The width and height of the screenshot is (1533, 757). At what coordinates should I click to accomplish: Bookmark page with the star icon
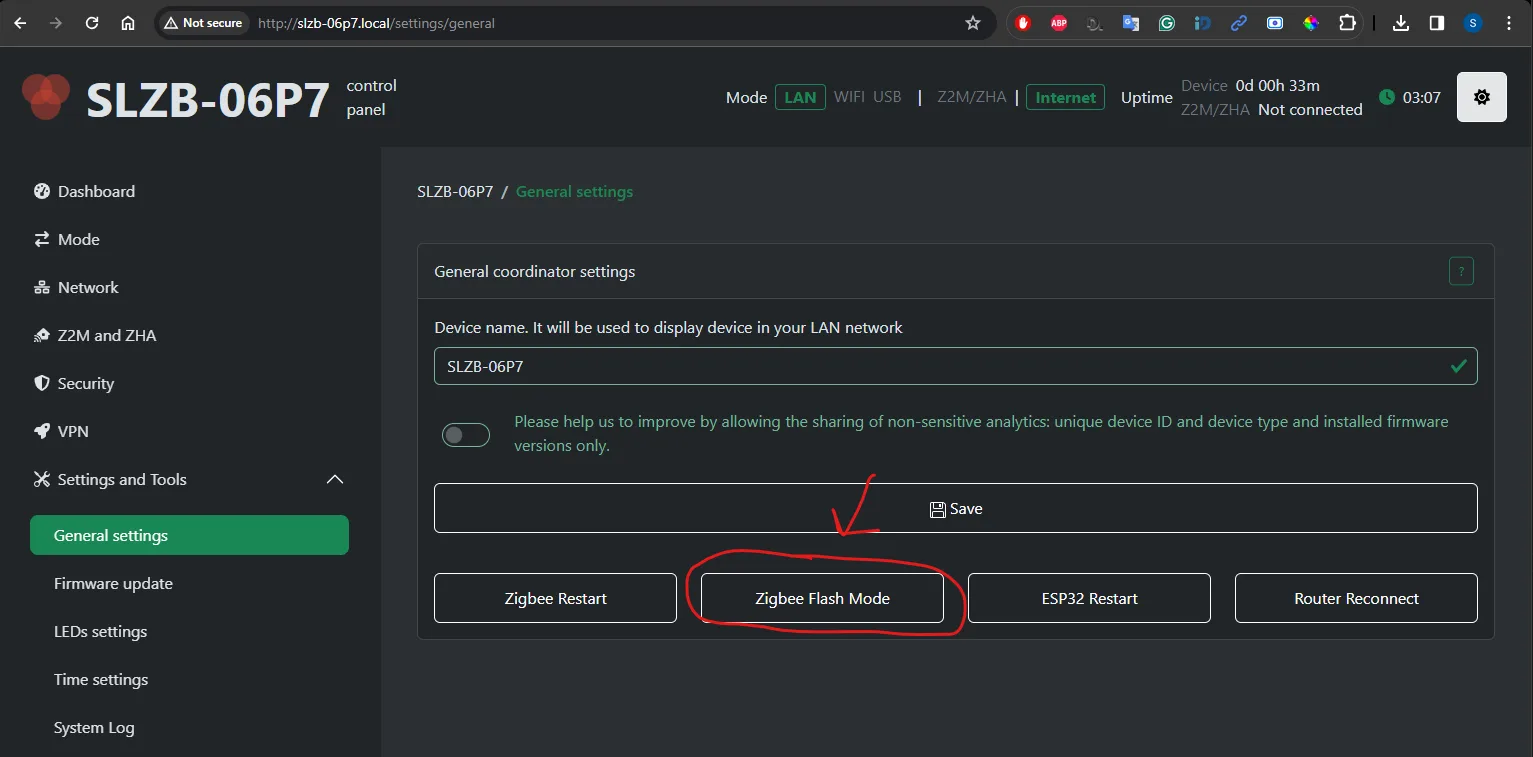pos(973,23)
